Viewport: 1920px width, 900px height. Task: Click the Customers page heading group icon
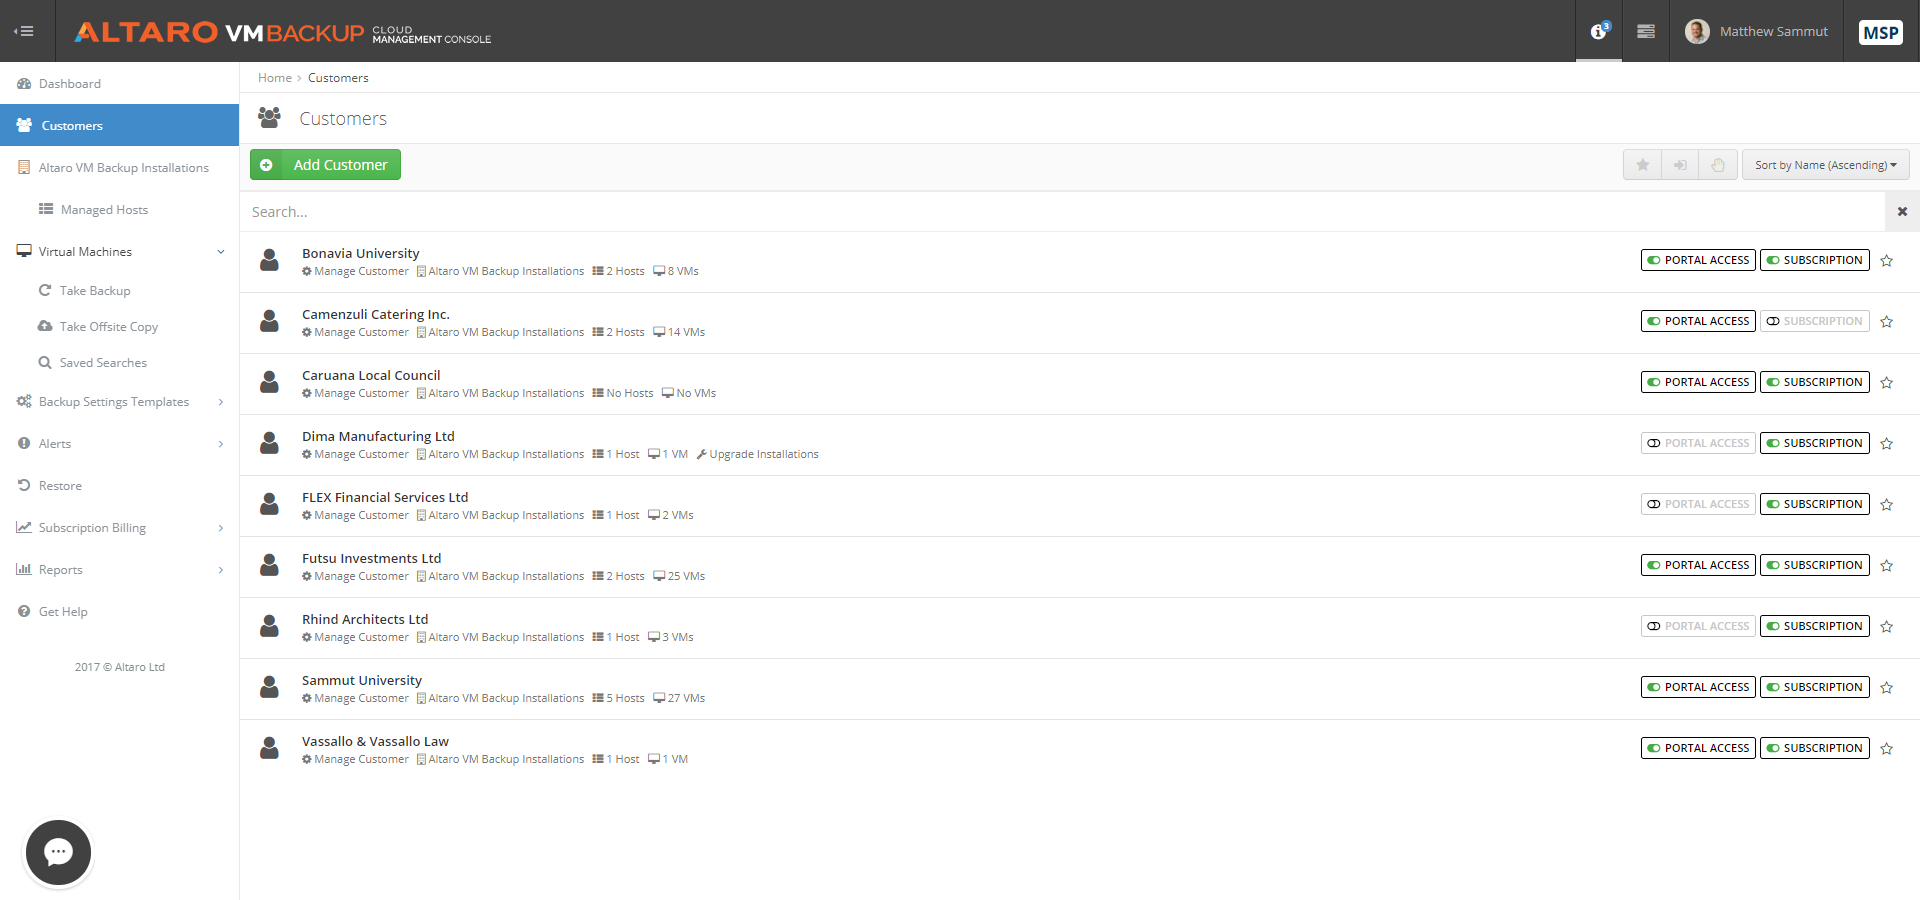[x=269, y=118]
